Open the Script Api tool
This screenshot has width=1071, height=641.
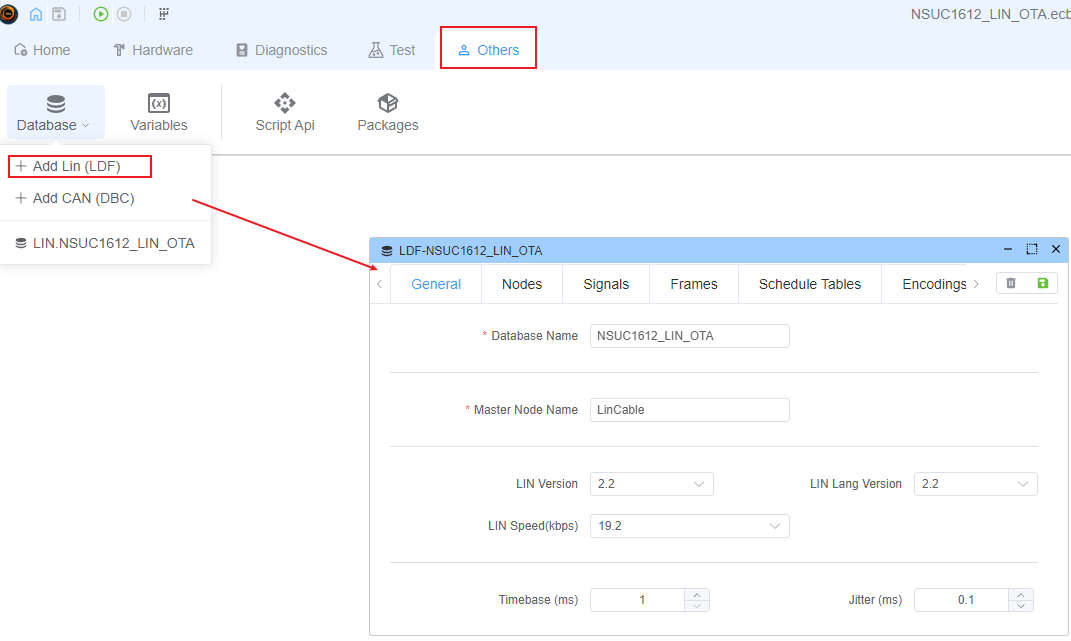pyautogui.click(x=285, y=112)
